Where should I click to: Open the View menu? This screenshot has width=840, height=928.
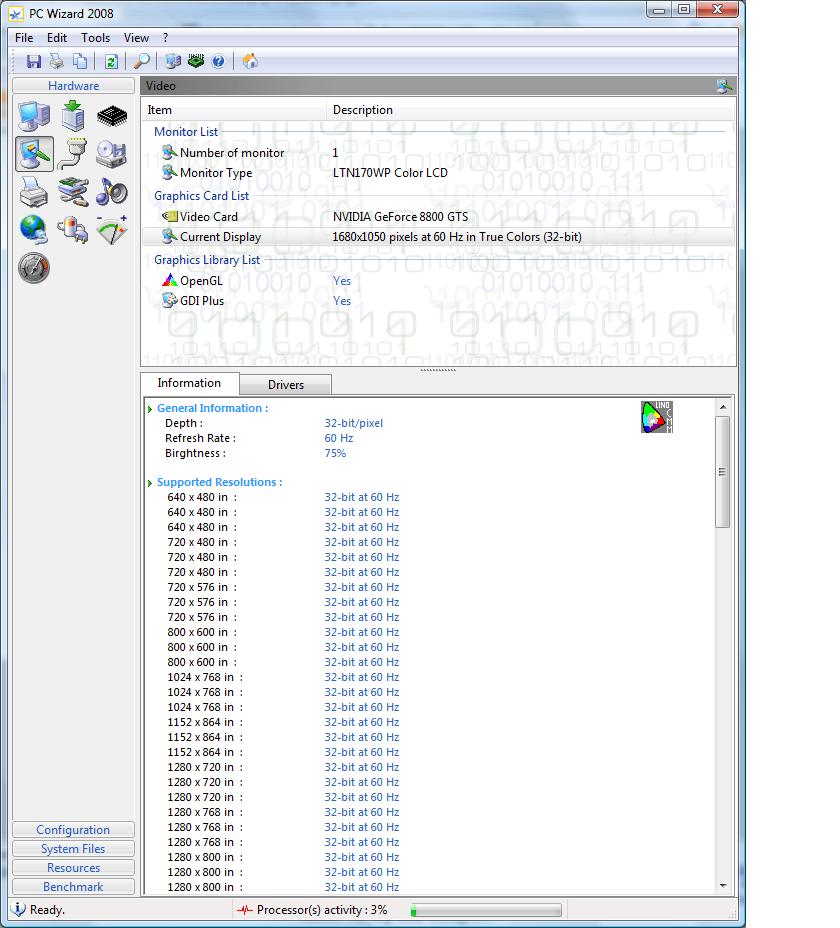point(136,38)
